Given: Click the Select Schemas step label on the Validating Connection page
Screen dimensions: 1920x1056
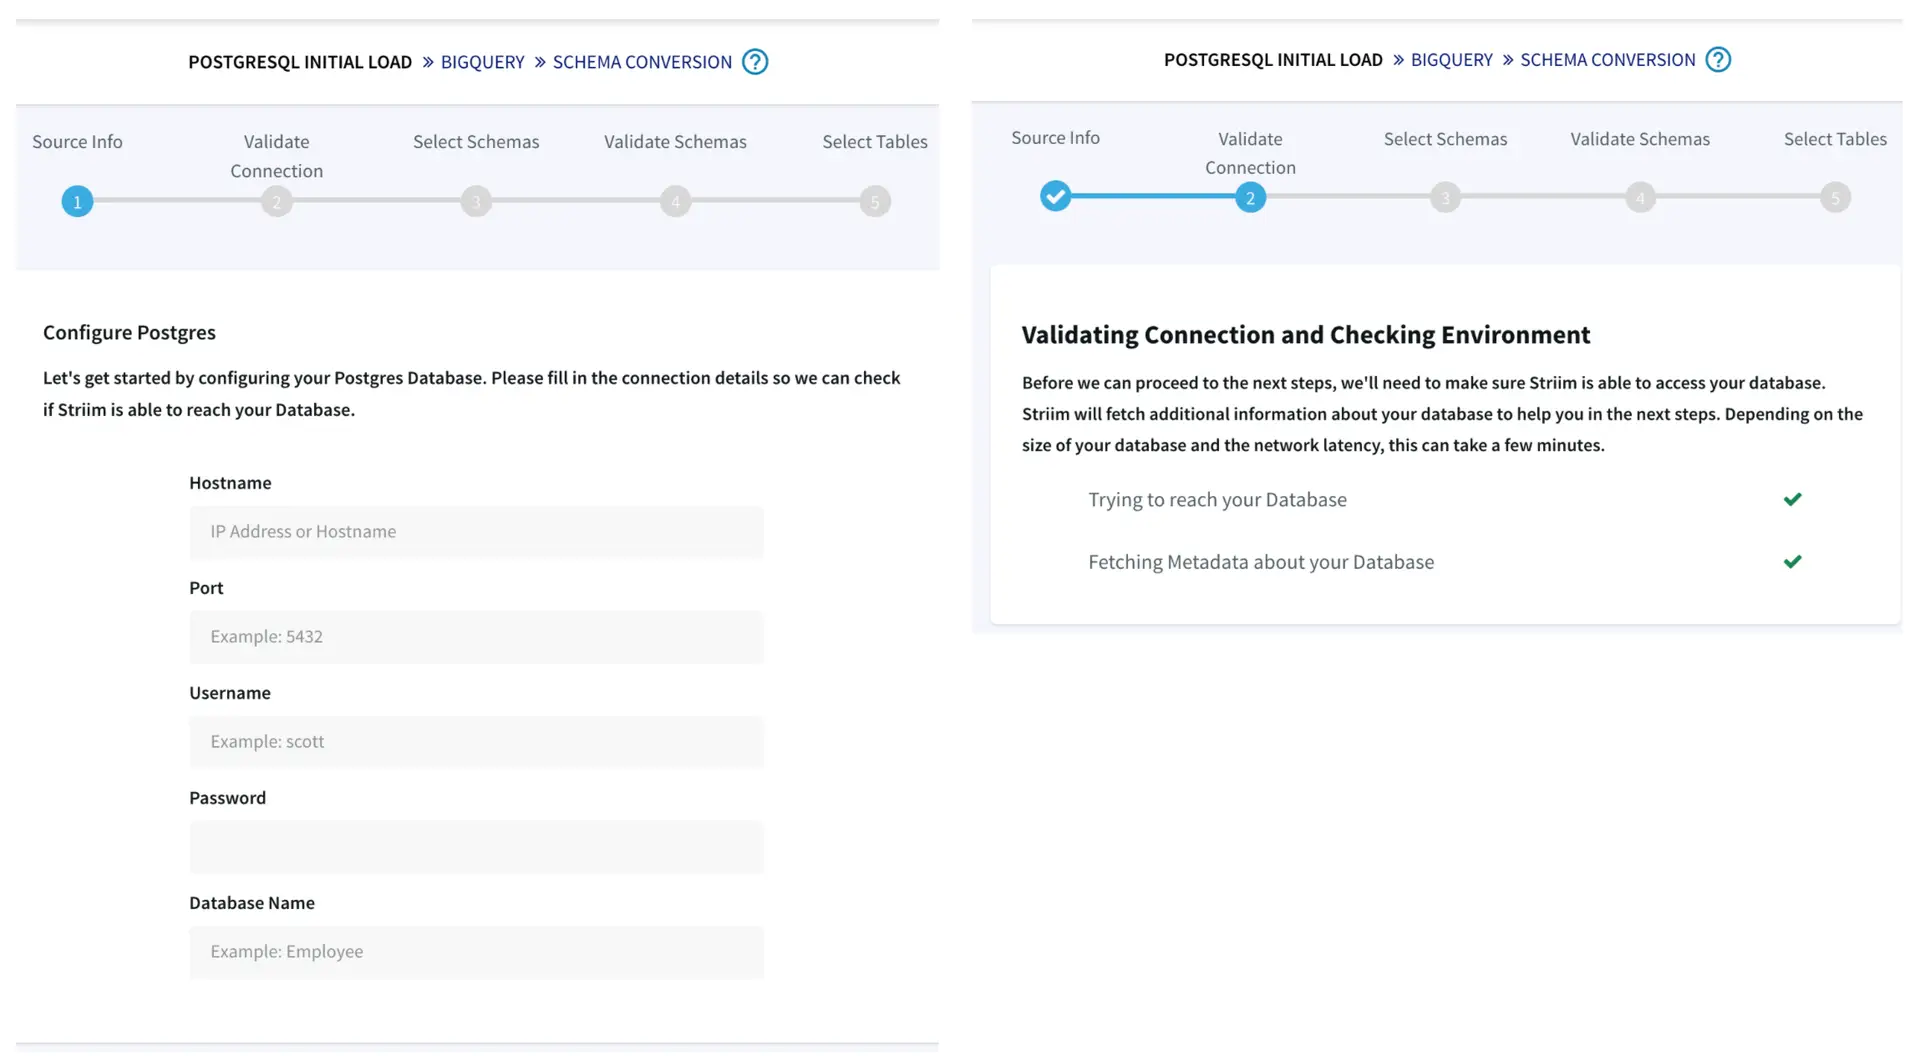Looking at the screenshot, I should click(1444, 139).
